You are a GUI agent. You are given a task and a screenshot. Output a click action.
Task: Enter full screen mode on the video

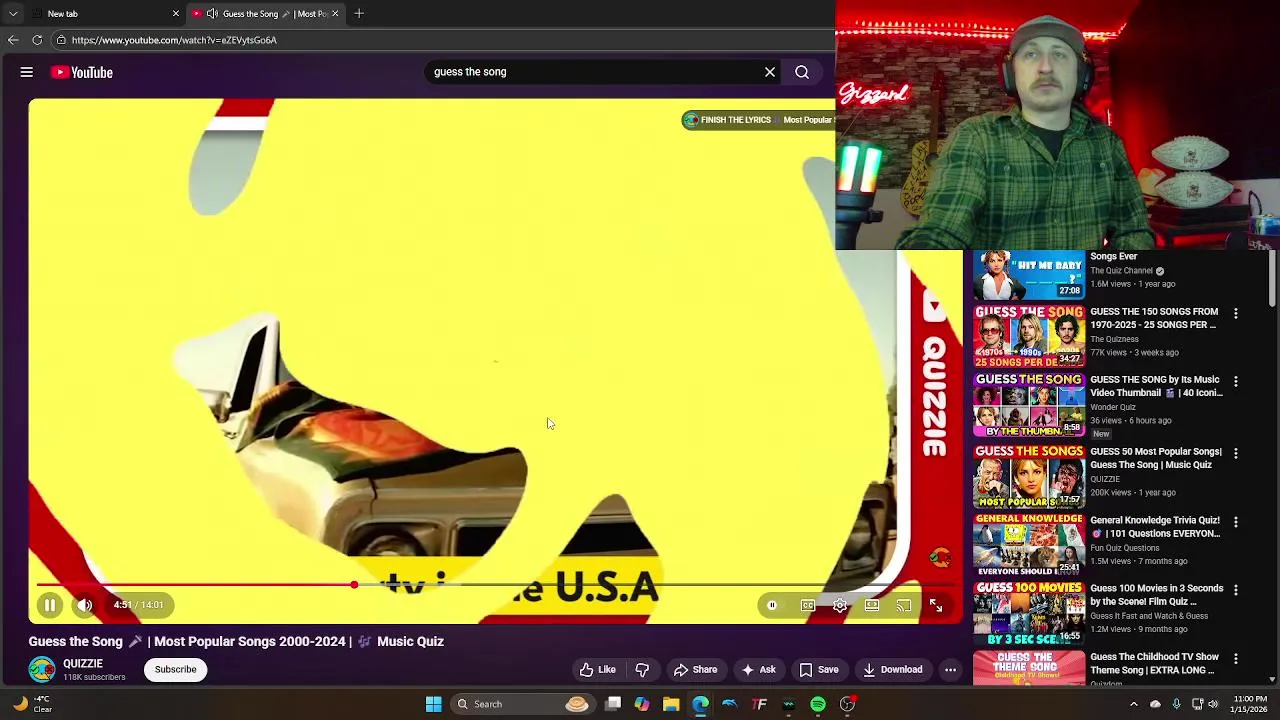(x=936, y=605)
